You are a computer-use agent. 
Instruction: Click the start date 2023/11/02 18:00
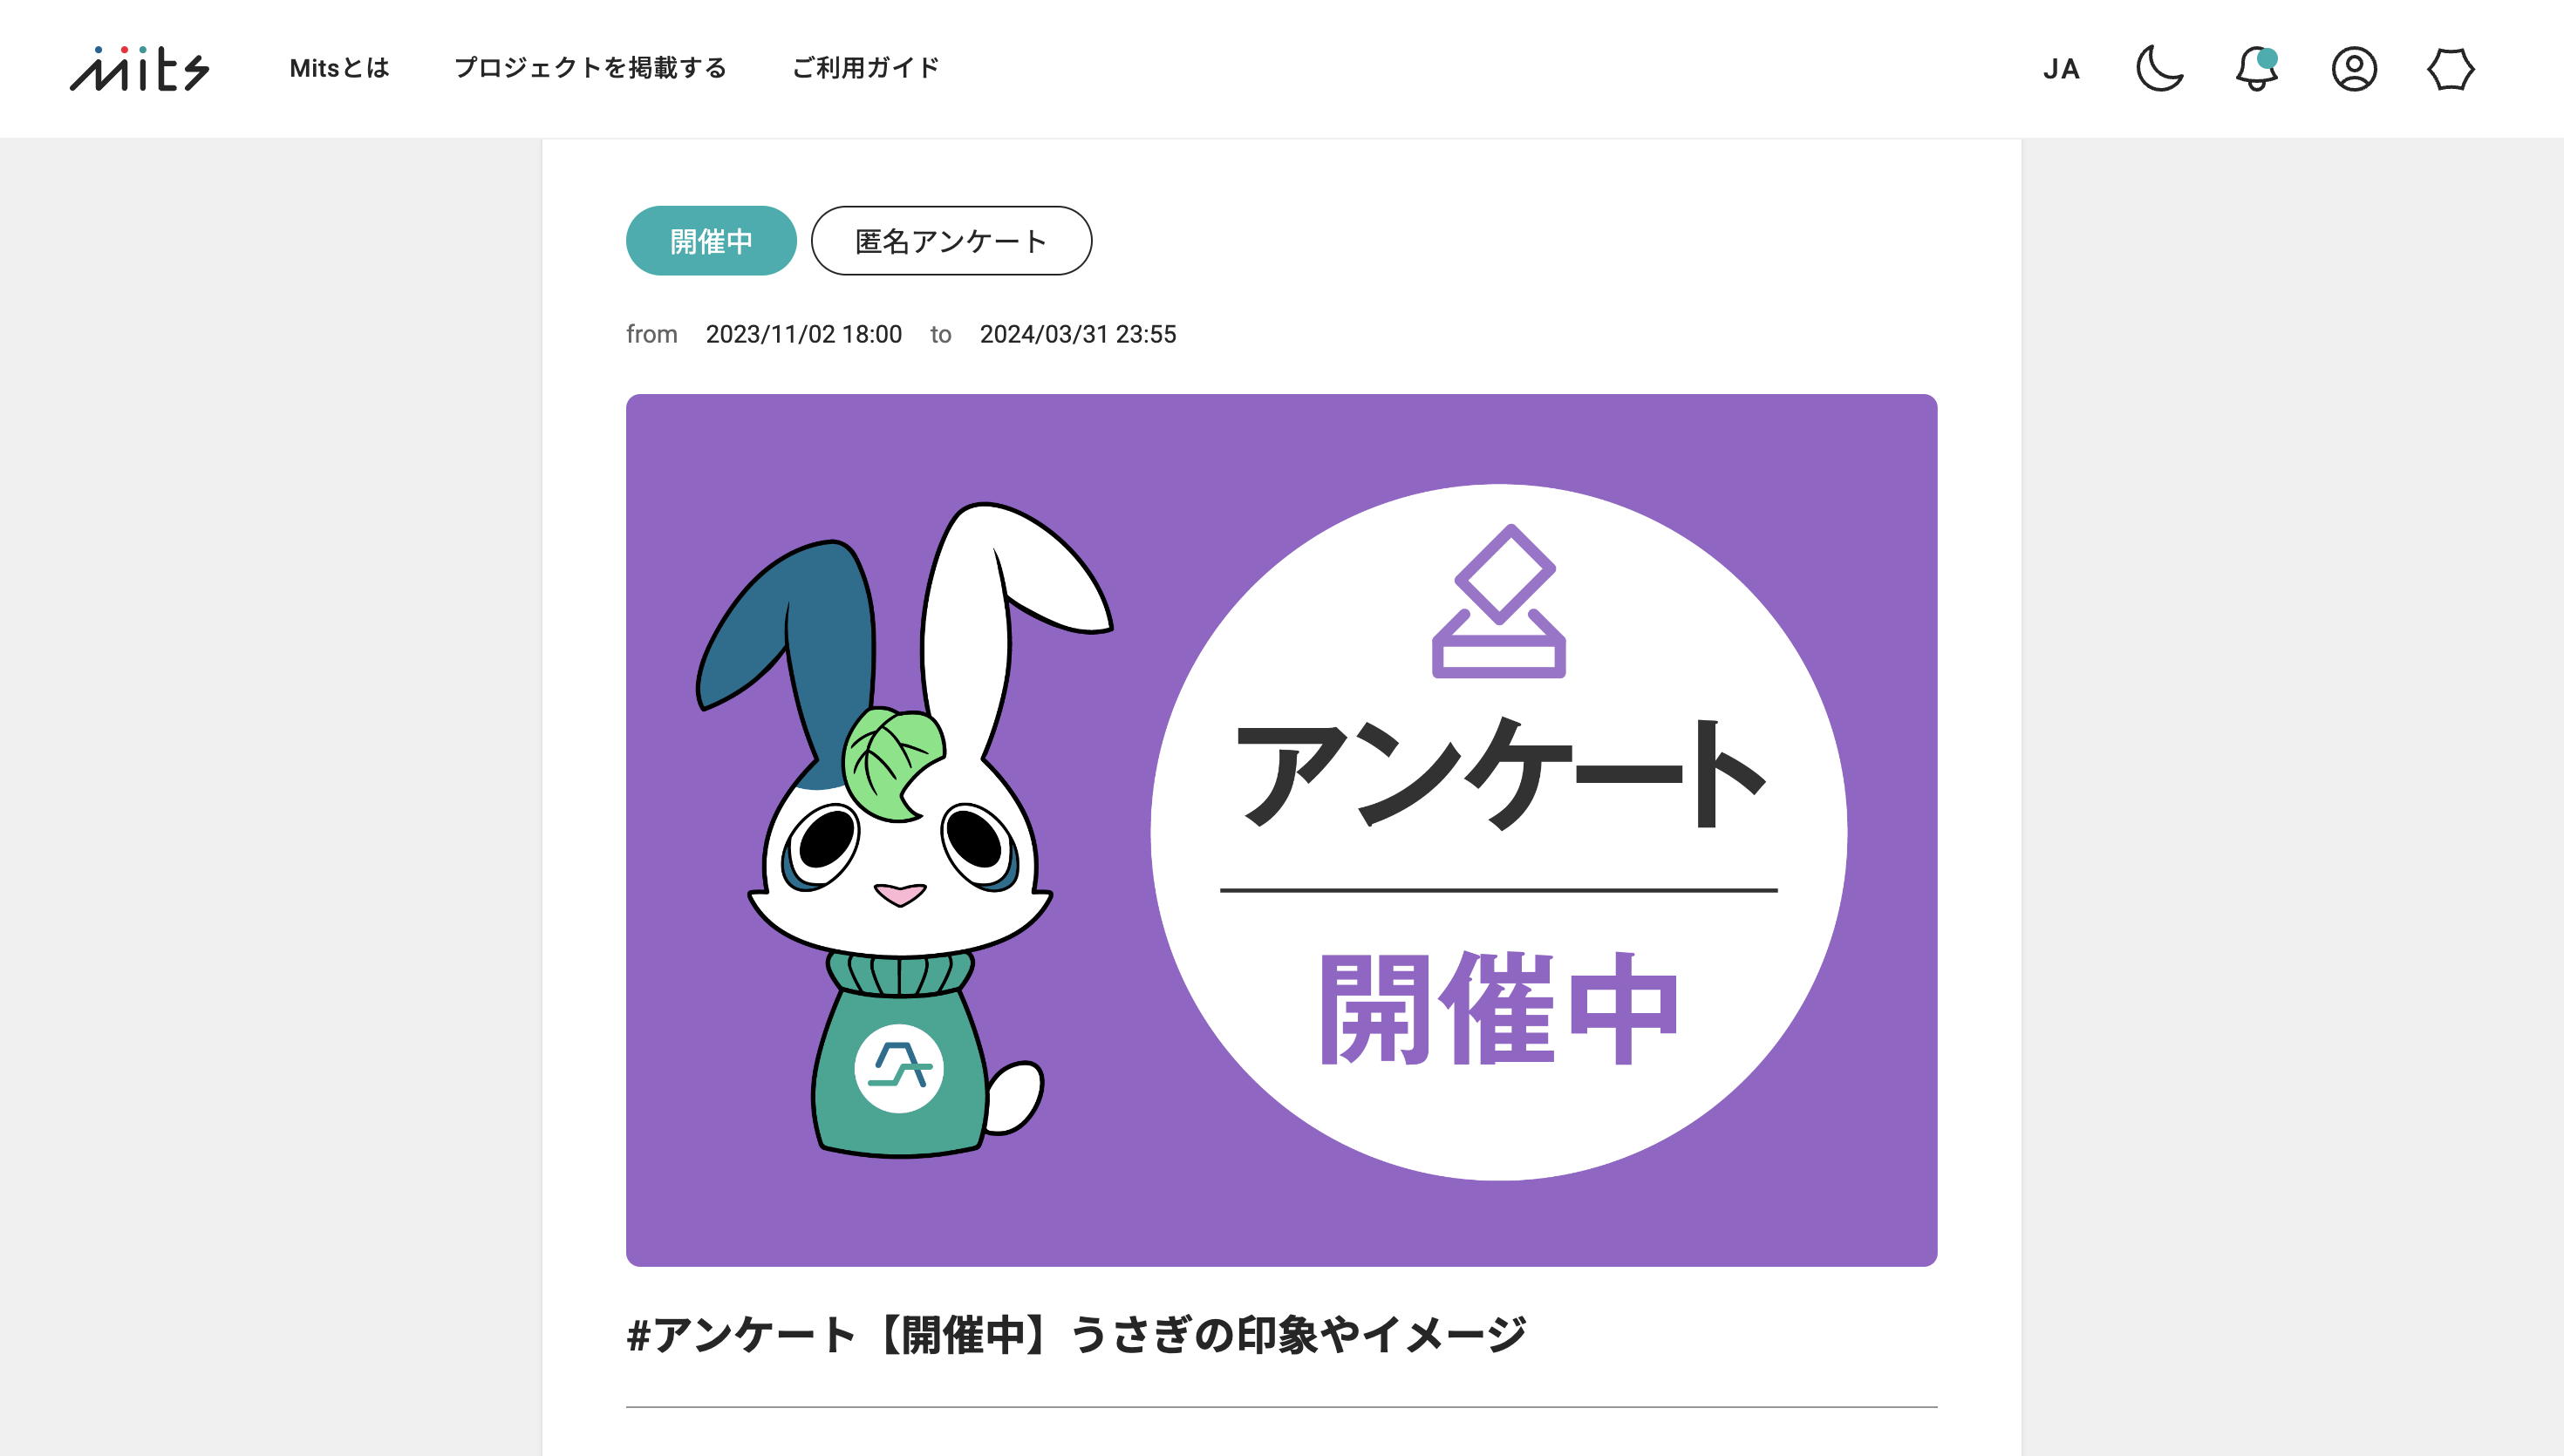[804, 334]
